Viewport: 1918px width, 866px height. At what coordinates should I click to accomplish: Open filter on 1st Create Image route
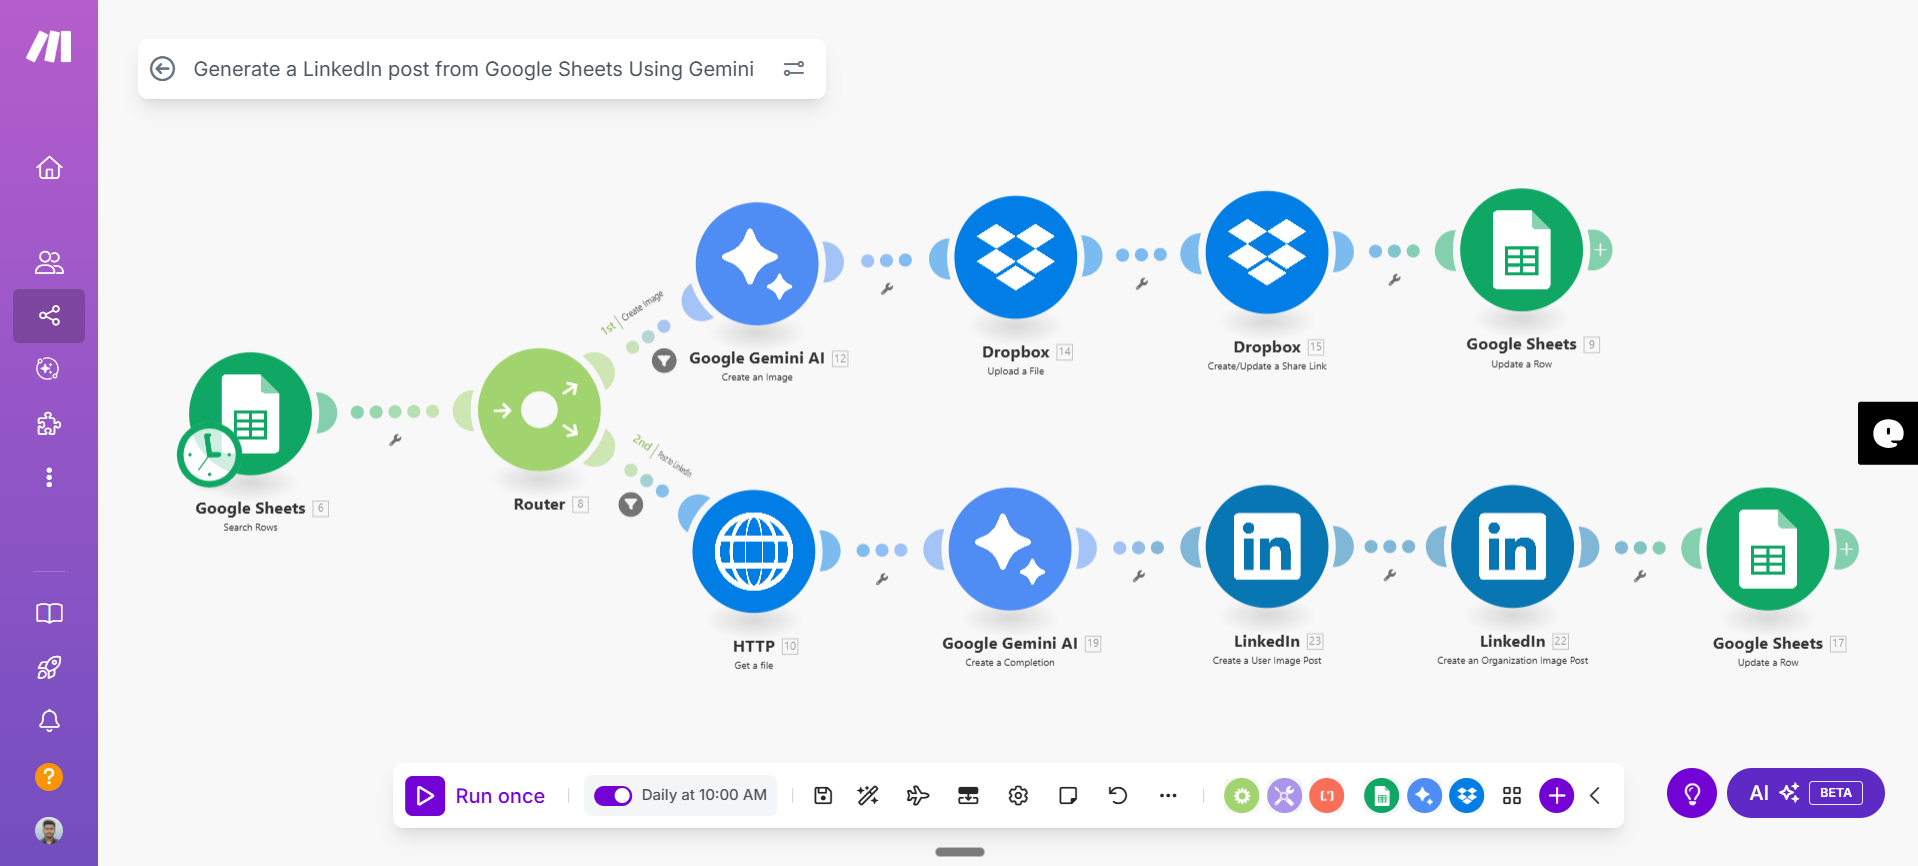[664, 361]
